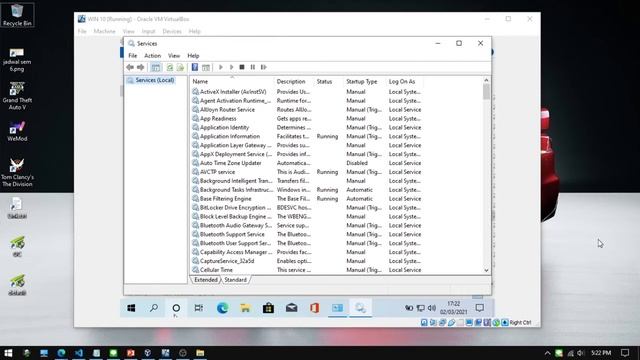Open Mail app from VM taskbar

(291, 308)
